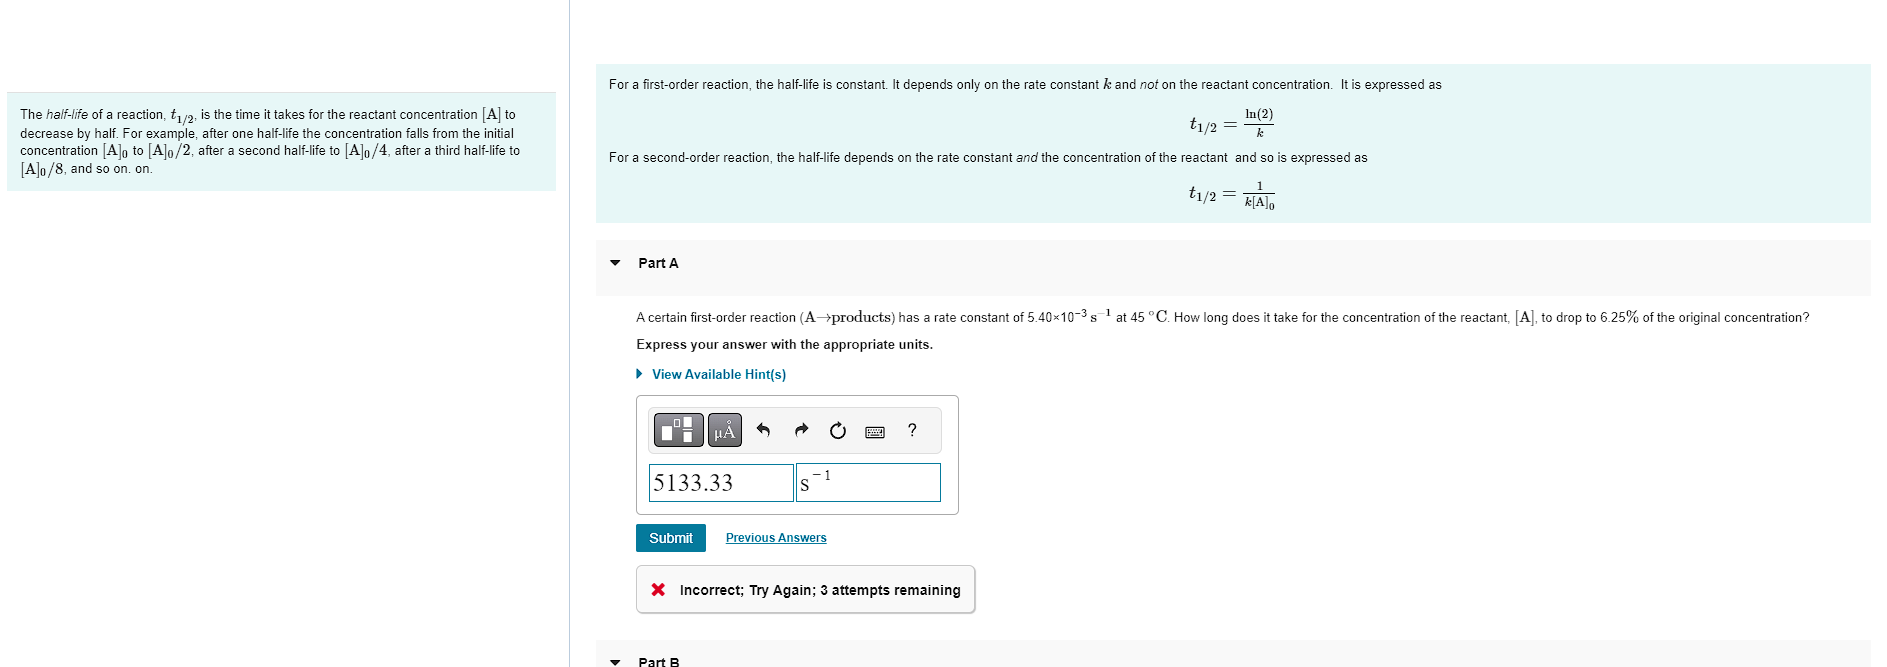Viewport: 1887px width, 667px height.
Task: Click the undo arrow in answer toolbar
Action: [x=763, y=430]
